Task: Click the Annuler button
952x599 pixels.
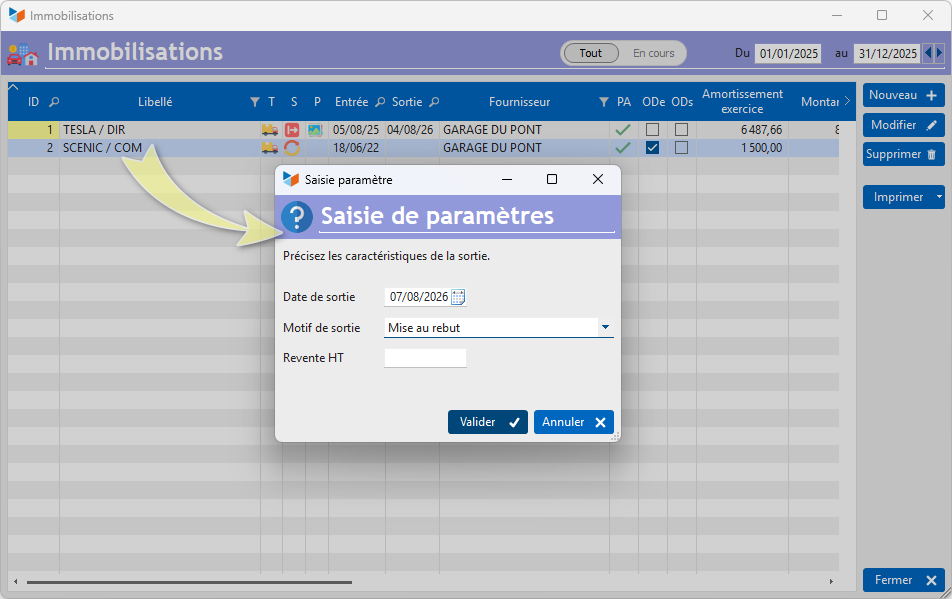Action: click(x=574, y=422)
